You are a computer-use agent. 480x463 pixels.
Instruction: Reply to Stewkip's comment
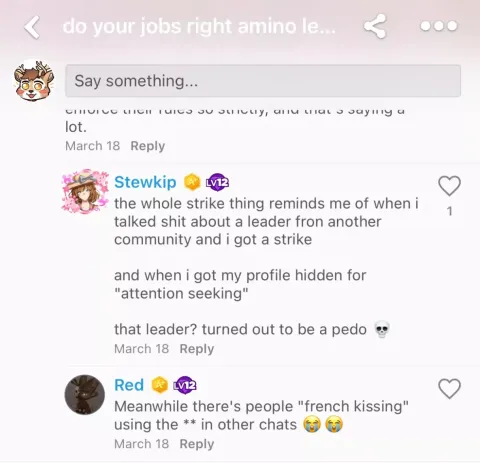click(197, 349)
